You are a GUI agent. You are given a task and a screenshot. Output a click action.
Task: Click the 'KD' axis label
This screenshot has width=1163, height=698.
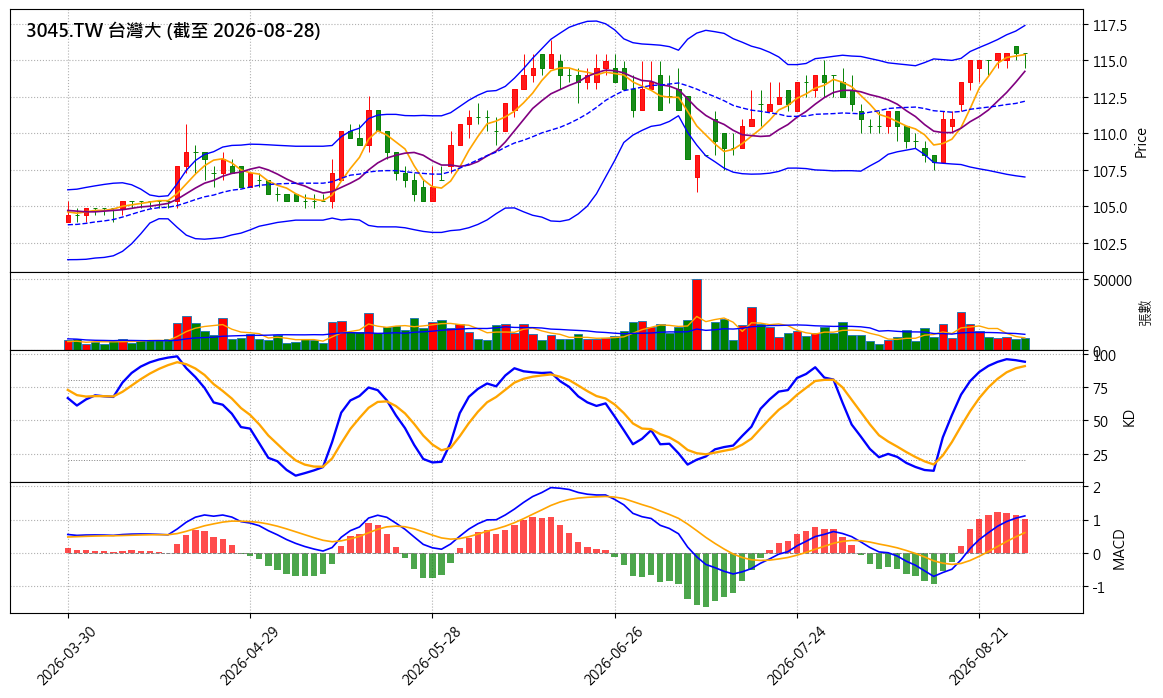pos(1130,418)
